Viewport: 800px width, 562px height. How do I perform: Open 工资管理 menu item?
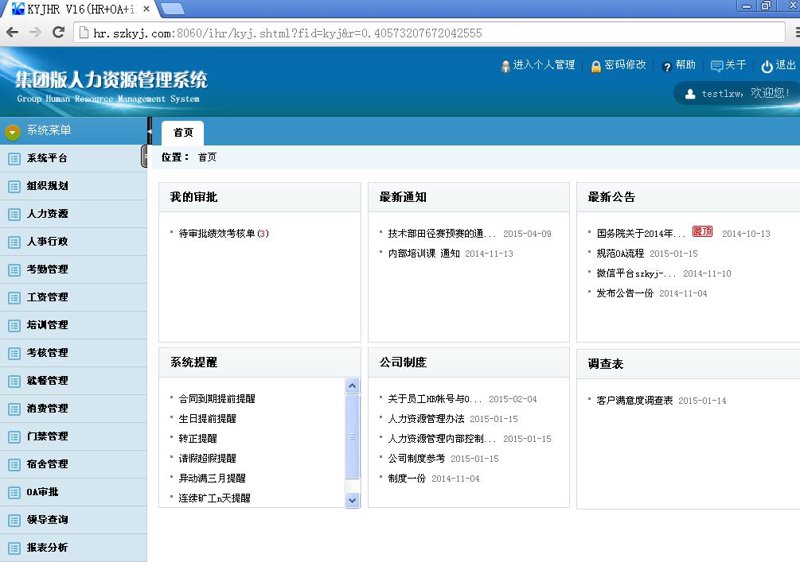pyautogui.click(x=47, y=297)
